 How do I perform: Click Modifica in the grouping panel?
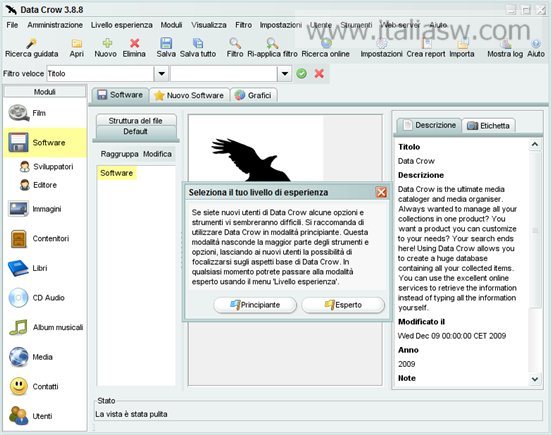(x=157, y=154)
